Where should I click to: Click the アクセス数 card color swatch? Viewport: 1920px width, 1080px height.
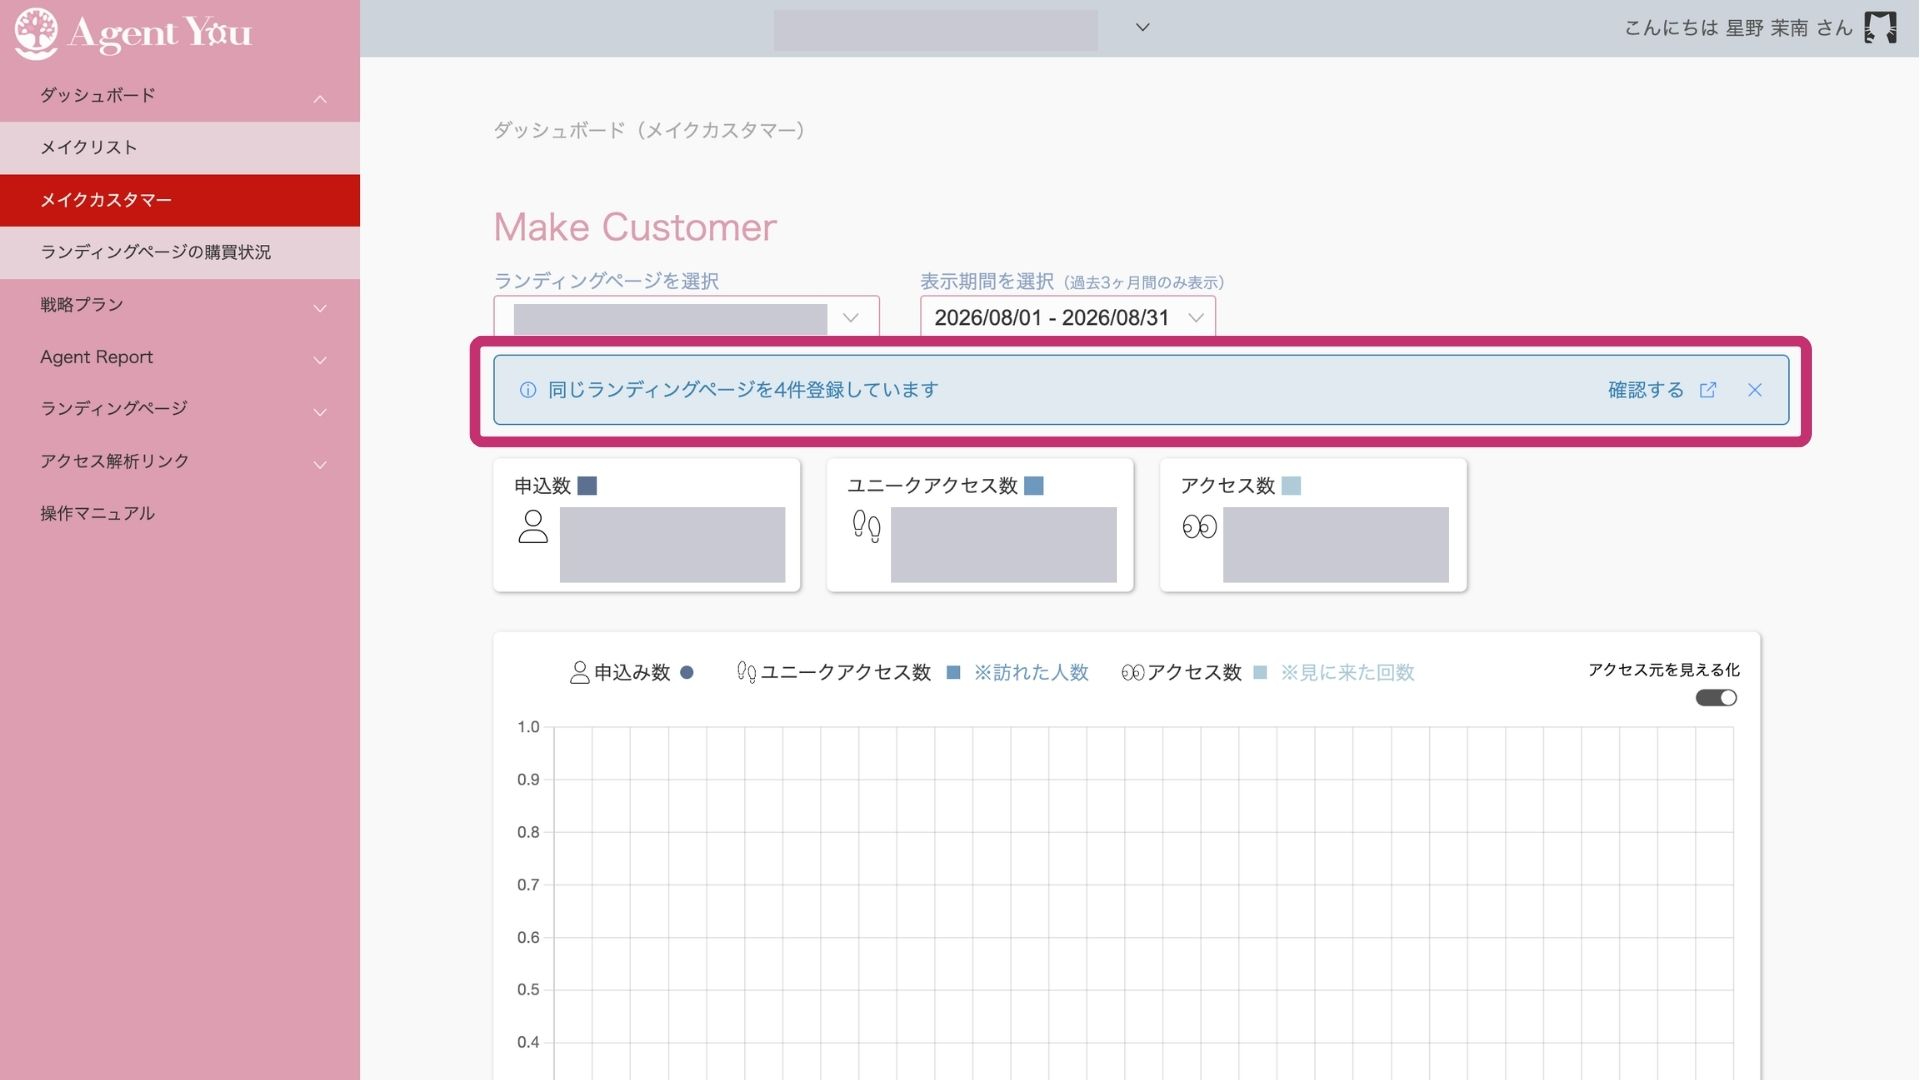[x=1291, y=486]
